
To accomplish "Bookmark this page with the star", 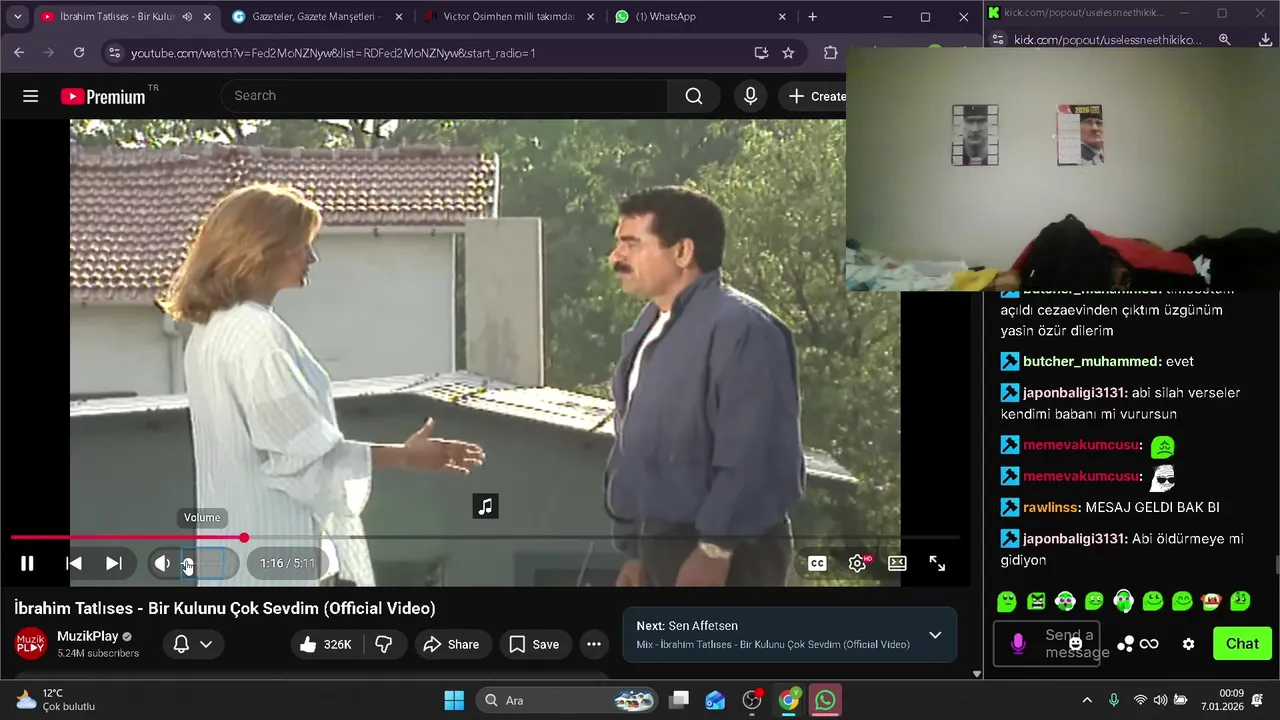I will 788,53.
